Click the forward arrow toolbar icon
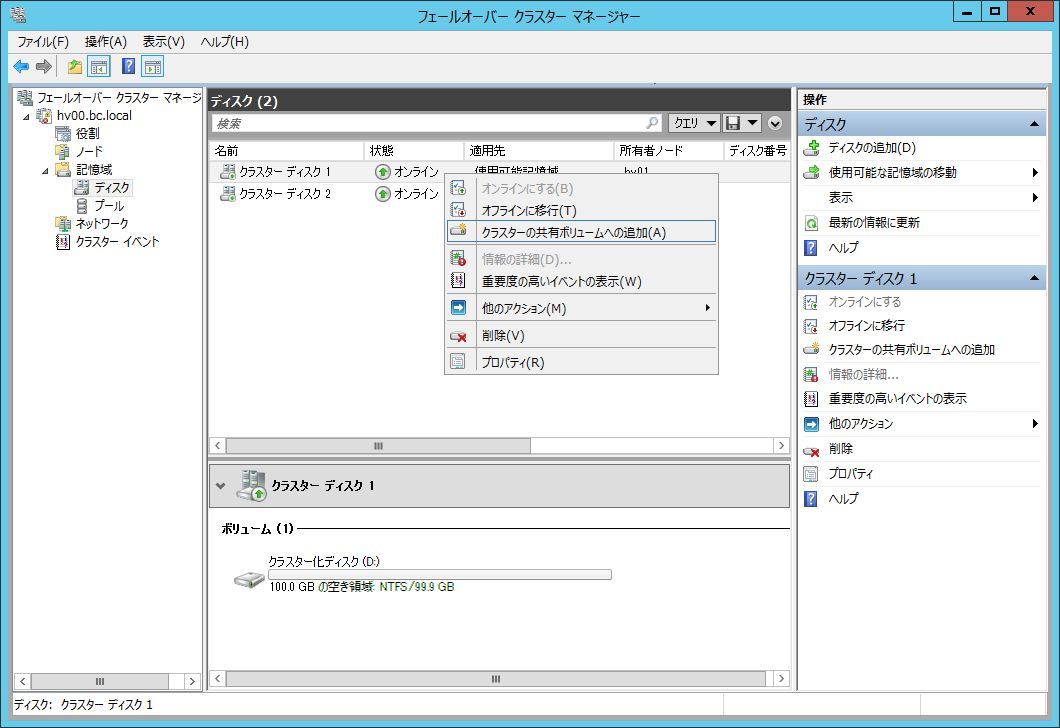 [44, 66]
